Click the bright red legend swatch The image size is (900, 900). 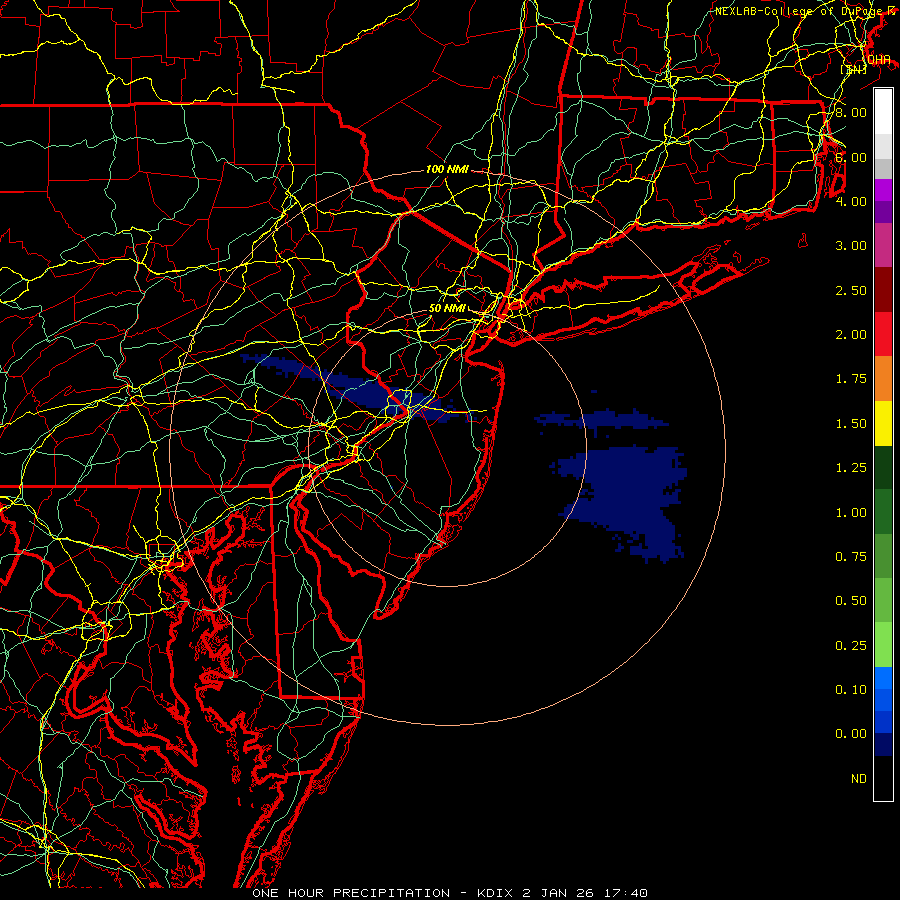[883, 334]
